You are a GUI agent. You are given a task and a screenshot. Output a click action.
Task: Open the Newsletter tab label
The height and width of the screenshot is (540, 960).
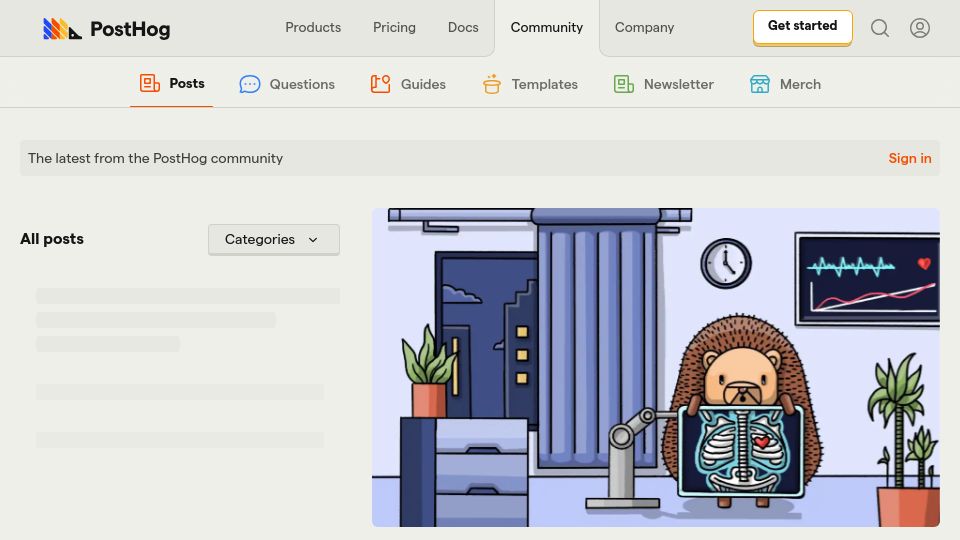[678, 84]
